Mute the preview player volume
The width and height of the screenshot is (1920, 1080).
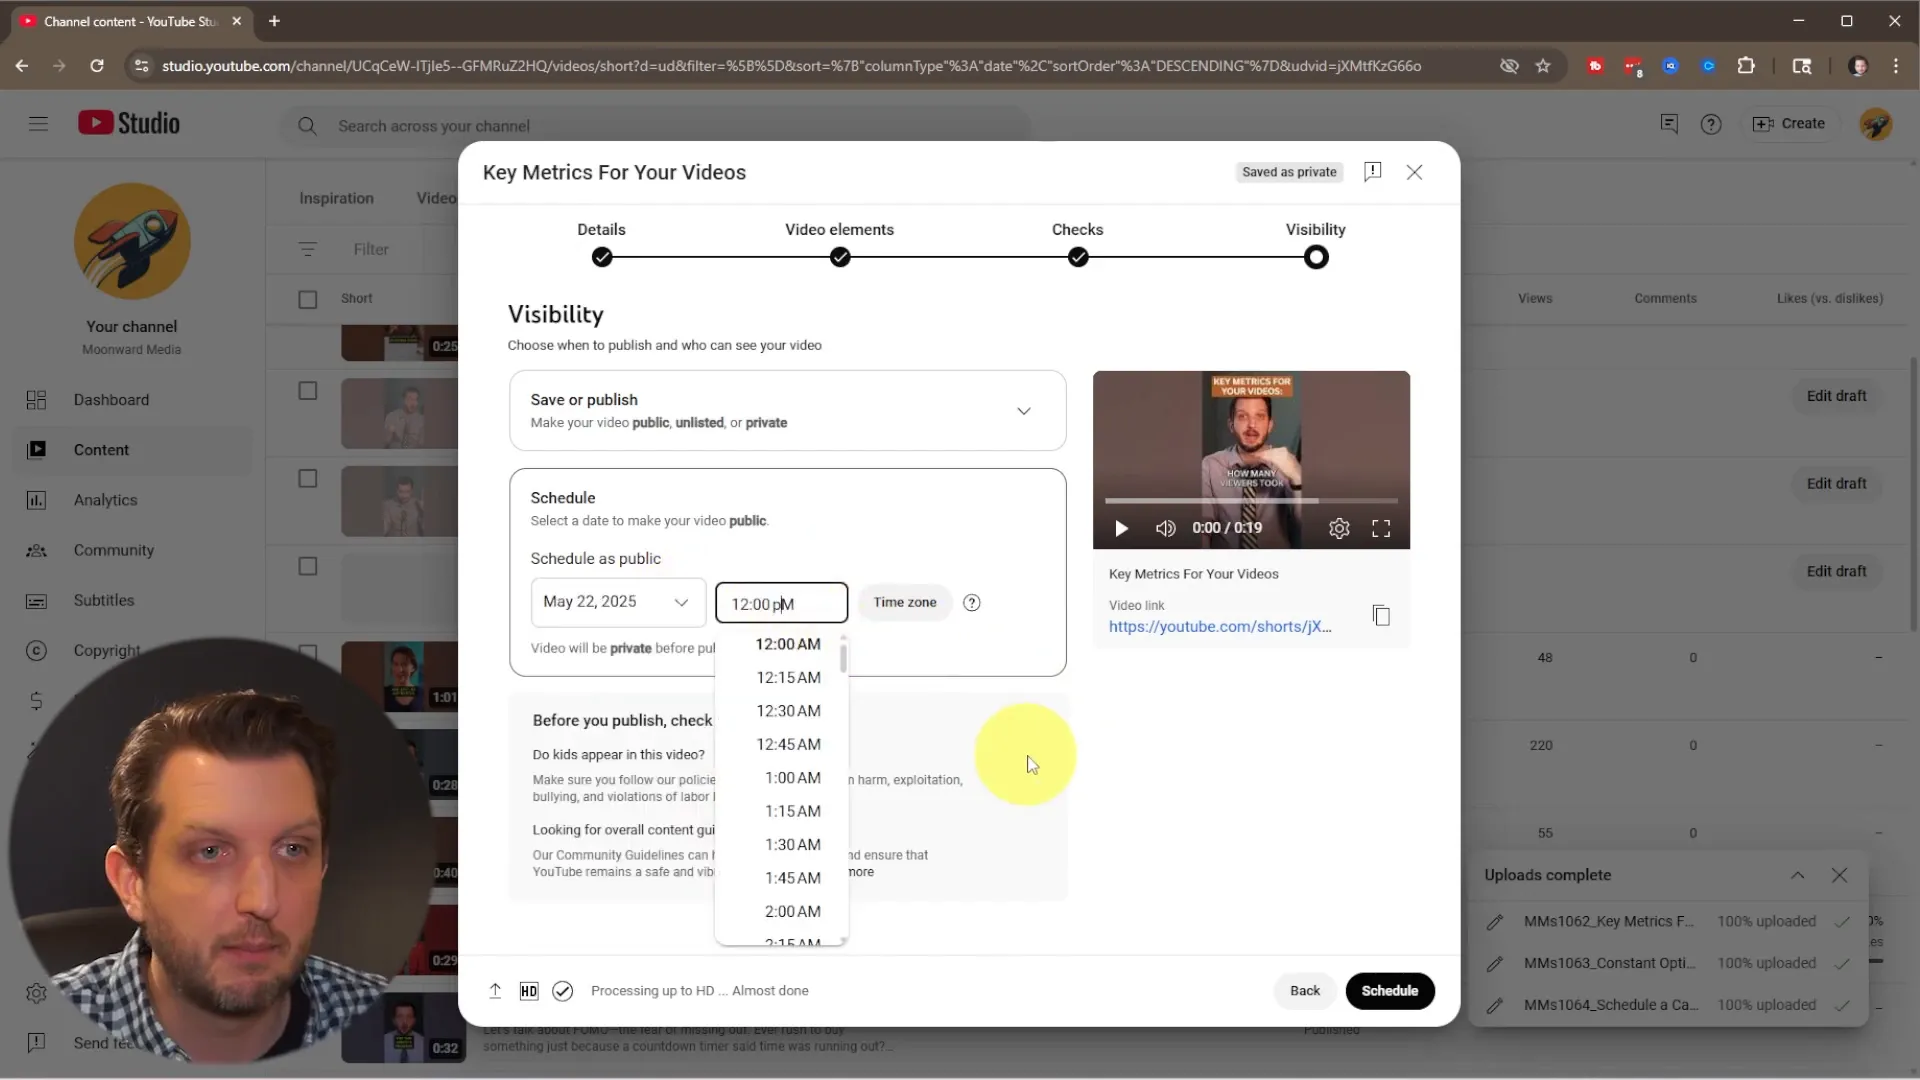click(x=1165, y=528)
